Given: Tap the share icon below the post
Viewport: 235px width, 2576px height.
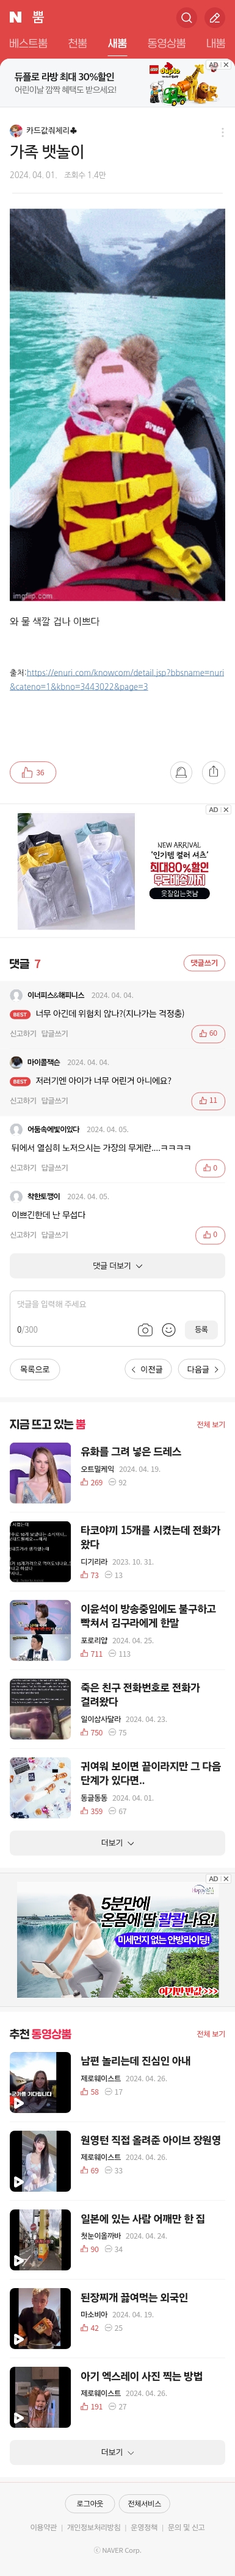Looking at the screenshot, I should point(213,772).
